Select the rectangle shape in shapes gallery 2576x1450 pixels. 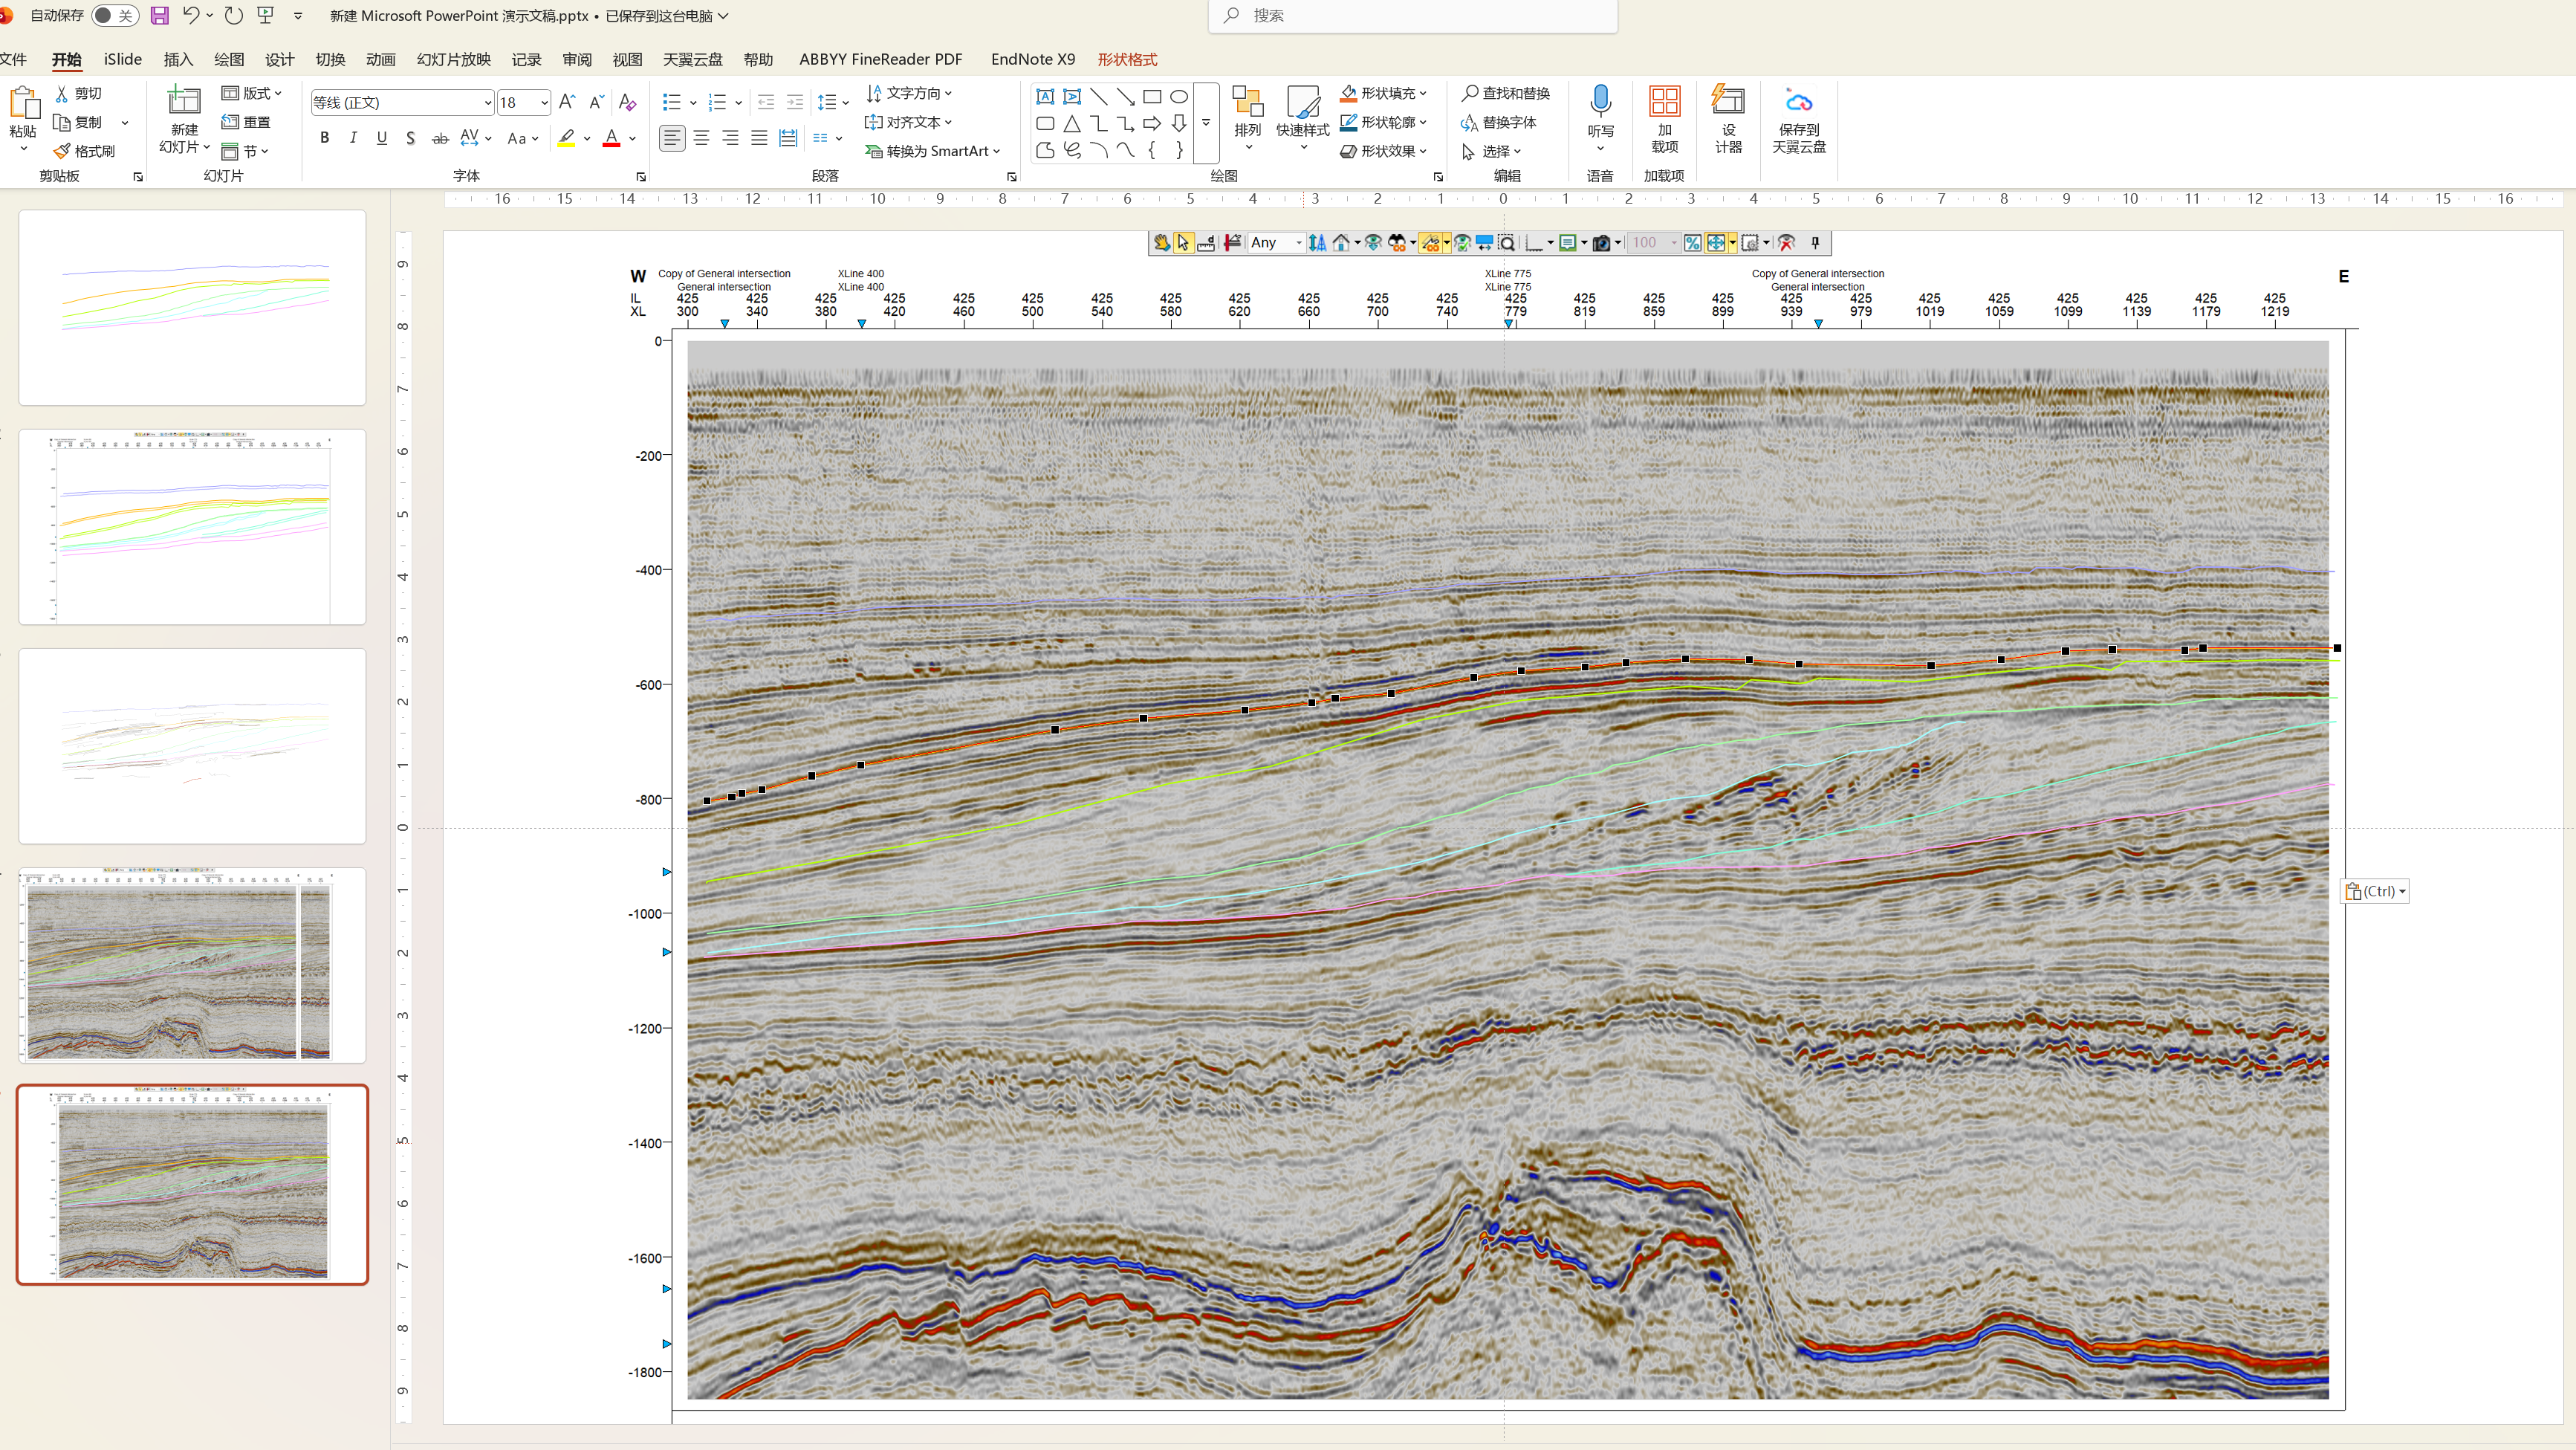click(1152, 97)
